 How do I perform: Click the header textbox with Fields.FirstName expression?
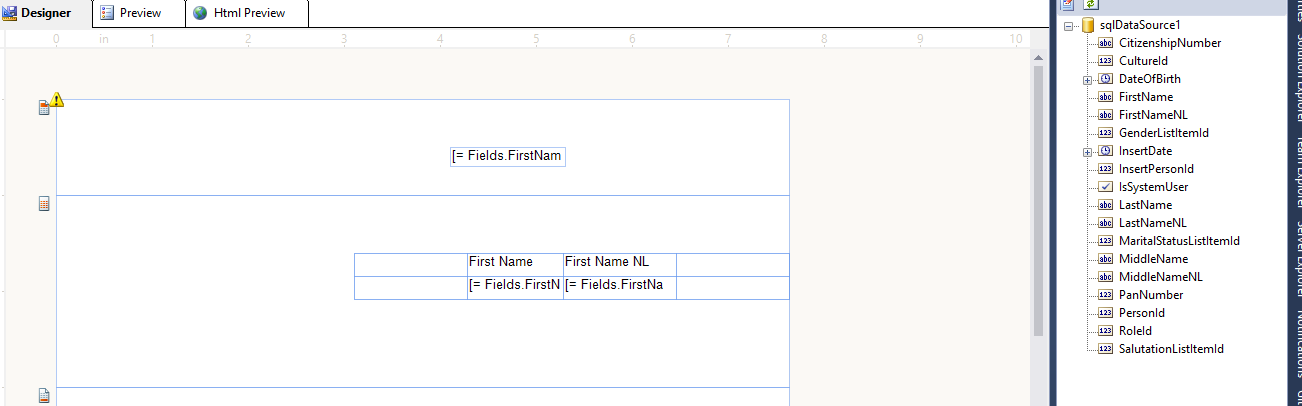click(x=508, y=156)
